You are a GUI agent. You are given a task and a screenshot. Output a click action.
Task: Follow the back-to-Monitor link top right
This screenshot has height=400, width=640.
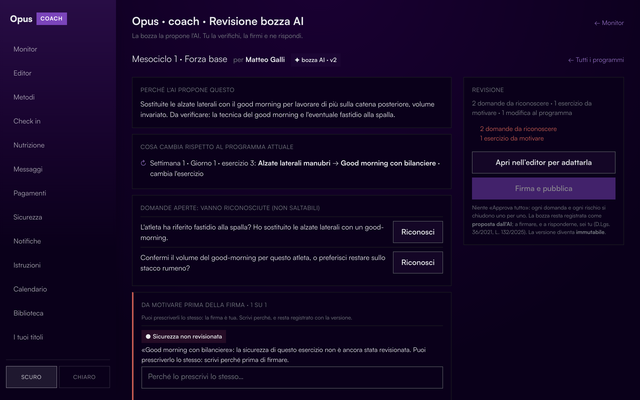point(609,23)
